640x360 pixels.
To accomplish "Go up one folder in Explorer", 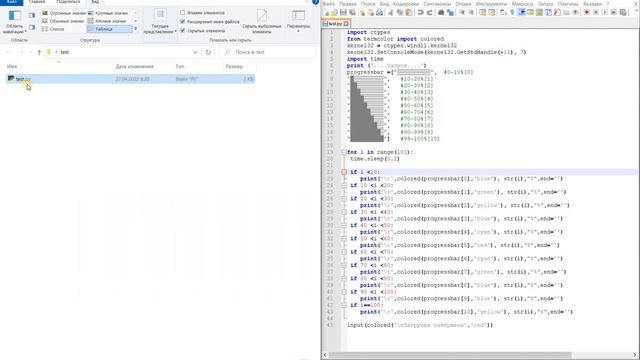I will (39, 52).
